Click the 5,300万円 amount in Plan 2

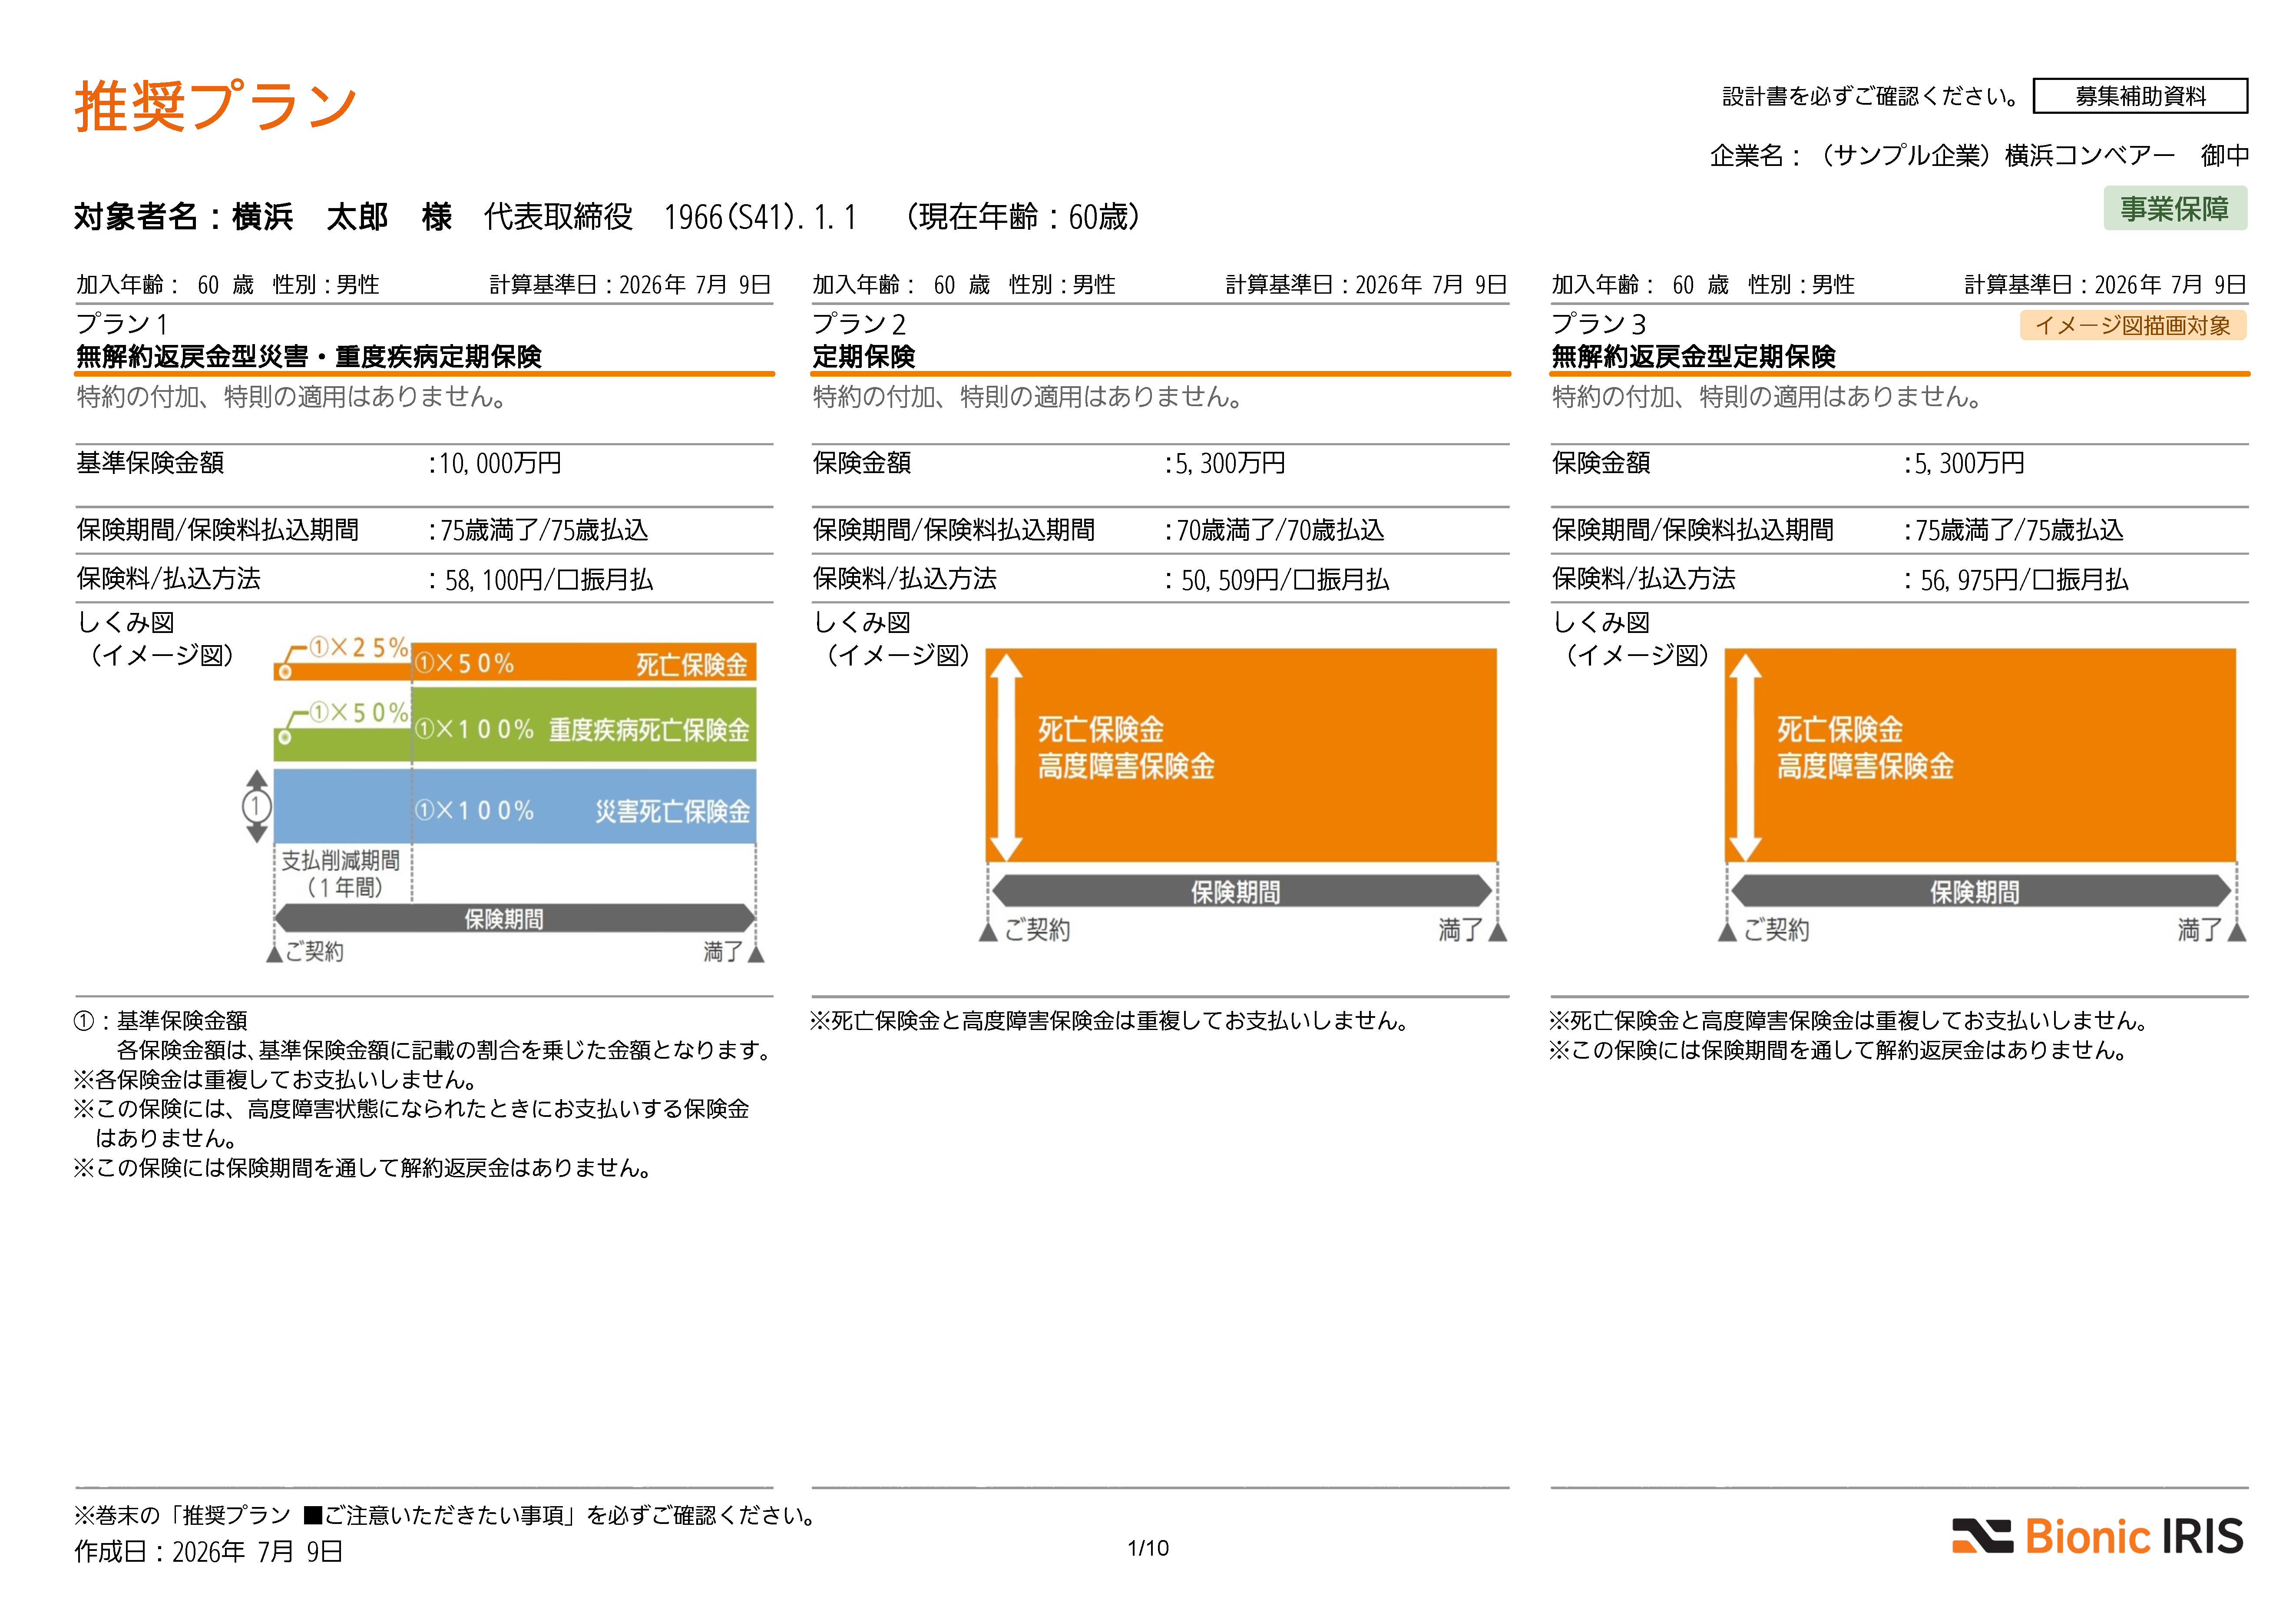(x=1230, y=463)
